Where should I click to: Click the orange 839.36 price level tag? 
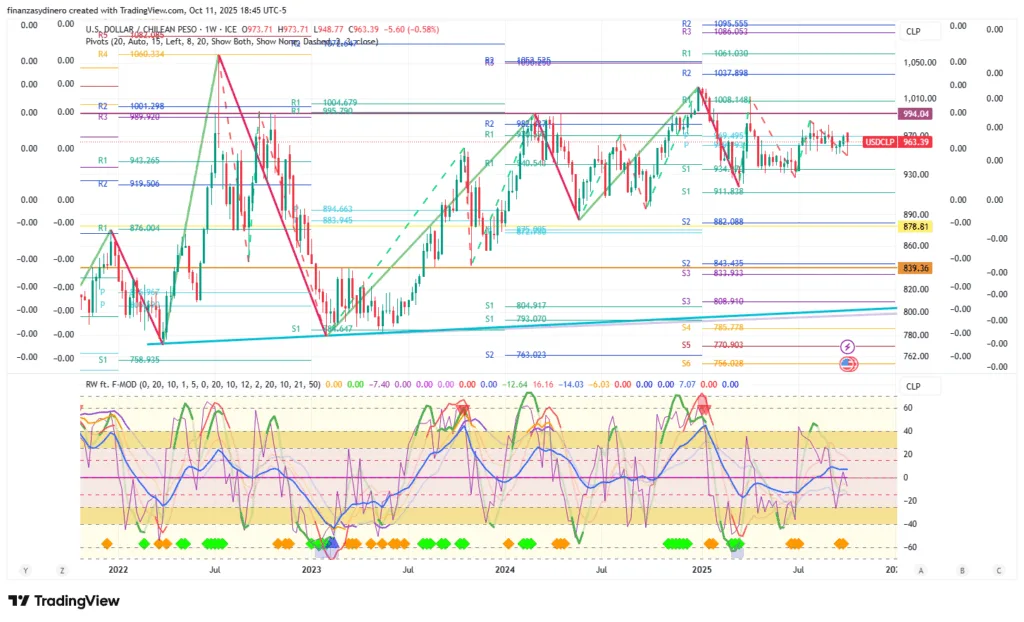[x=916, y=268]
